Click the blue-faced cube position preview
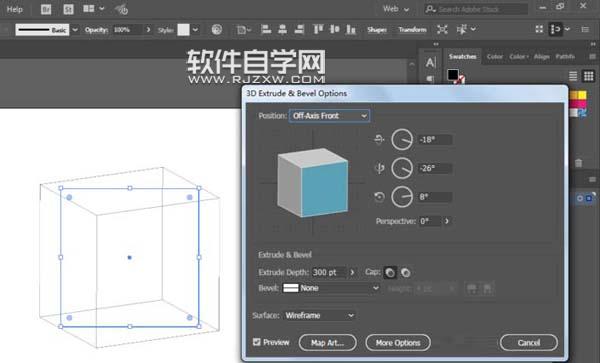The height and width of the screenshot is (363, 600). click(x=313, y=182)
